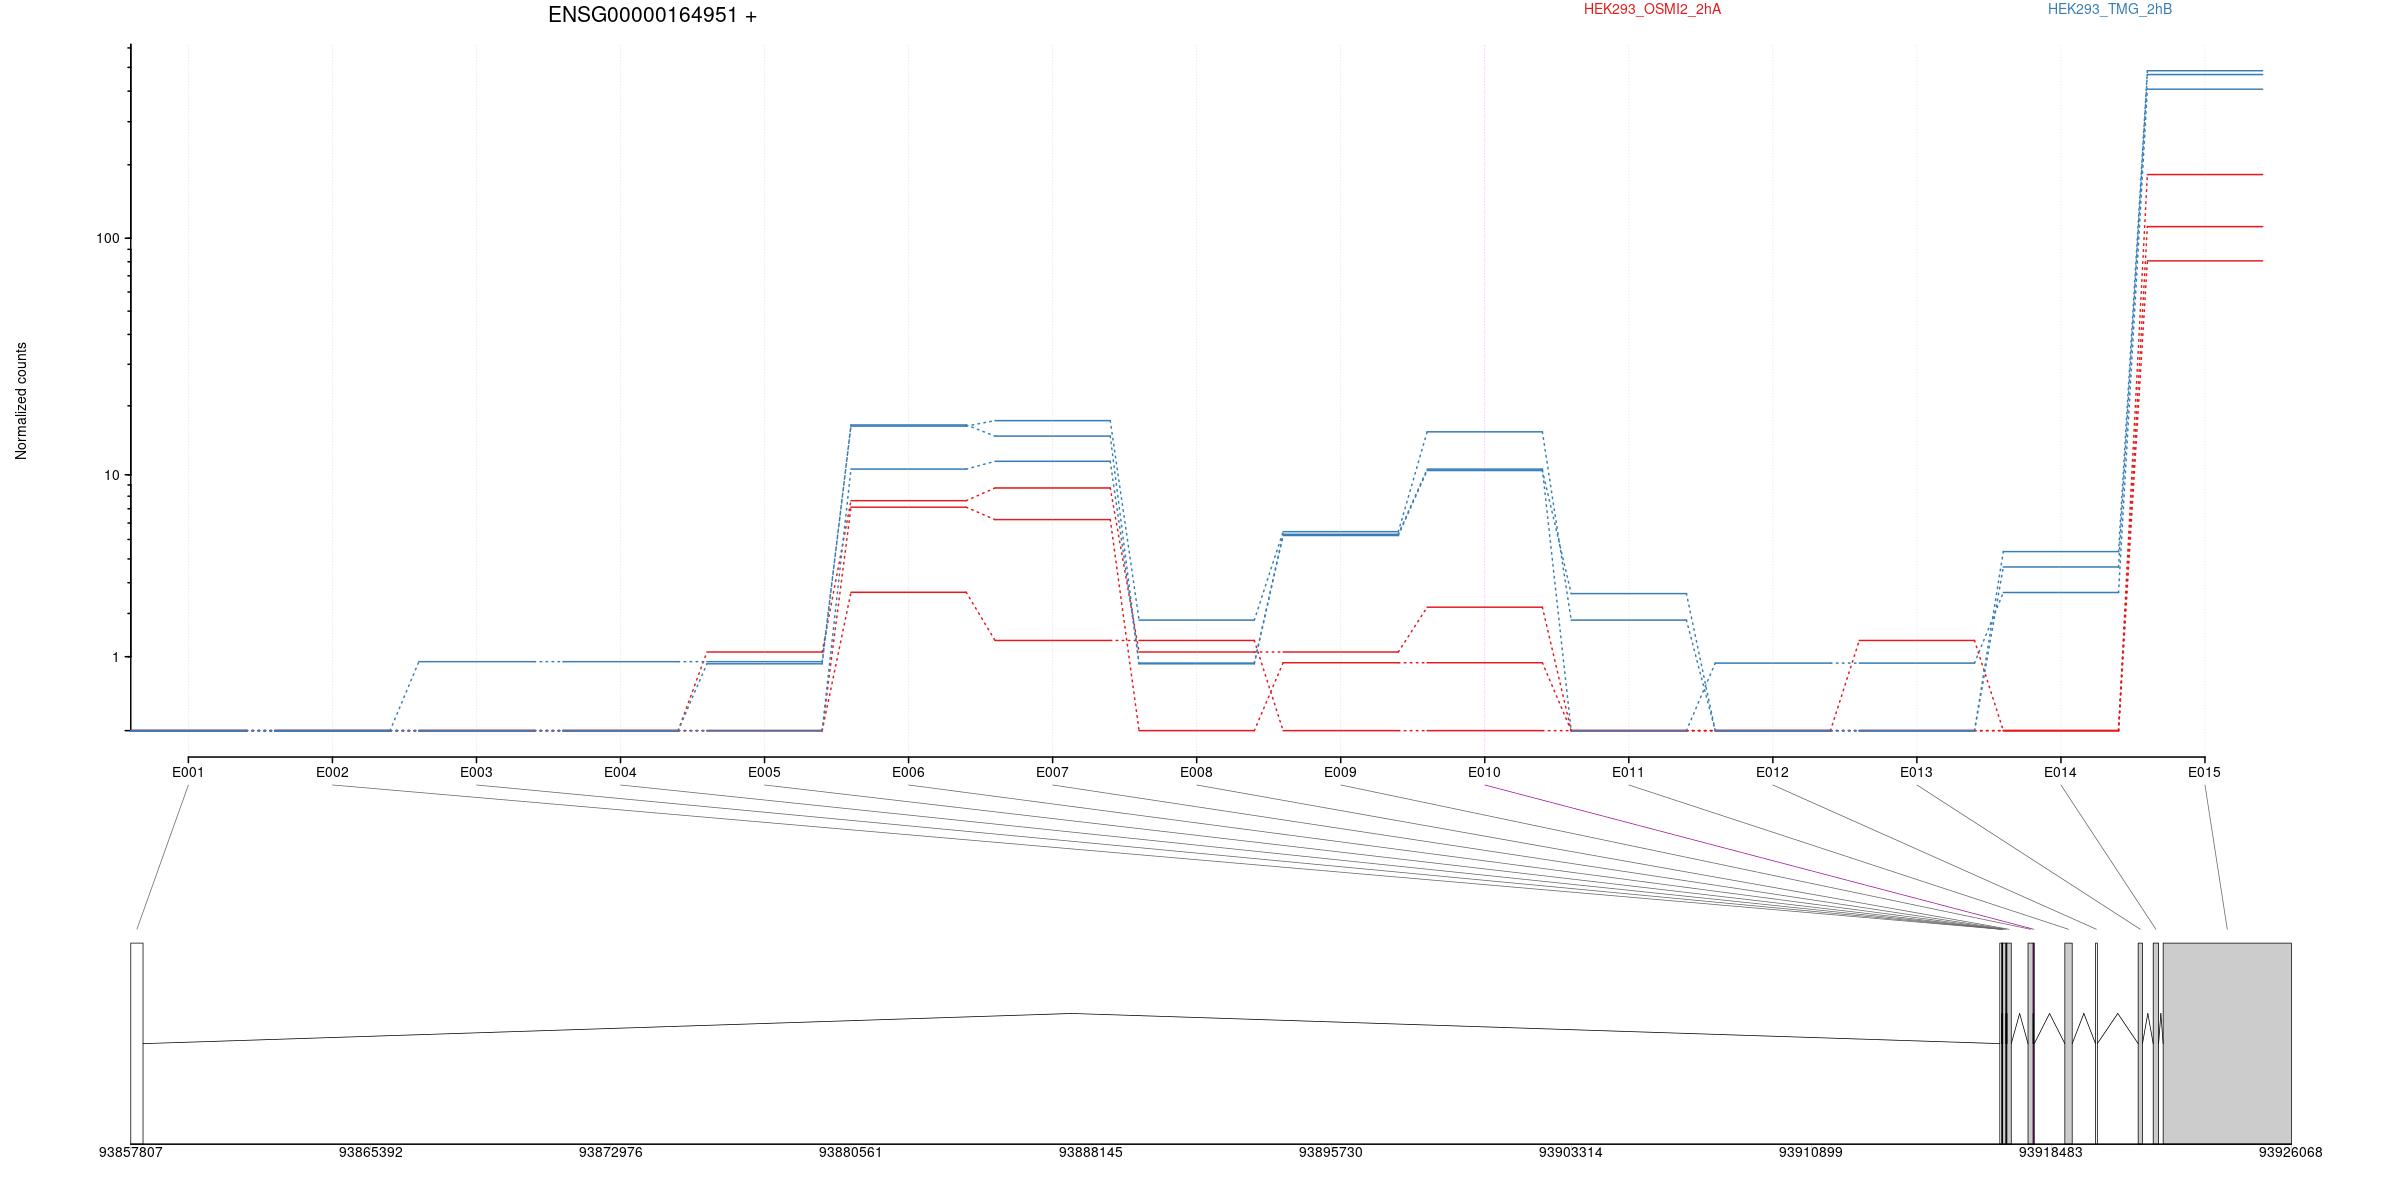Click the long intron line peak in gene model
This screenshot has height=1200, width=2400.
(x=1072, y=1014)
